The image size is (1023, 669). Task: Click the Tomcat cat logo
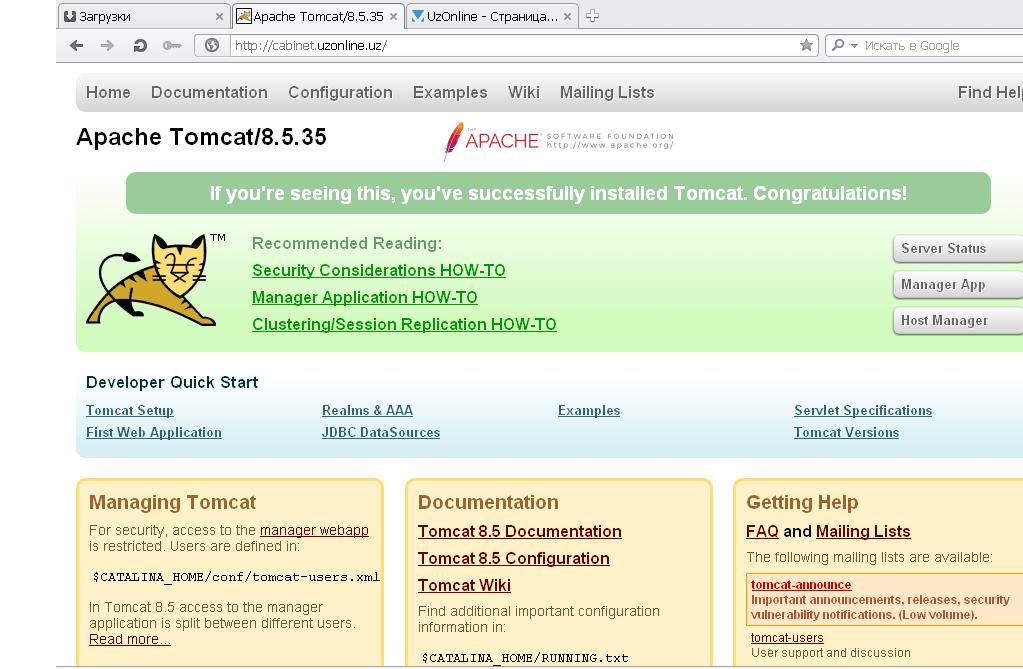pos(152,280)
